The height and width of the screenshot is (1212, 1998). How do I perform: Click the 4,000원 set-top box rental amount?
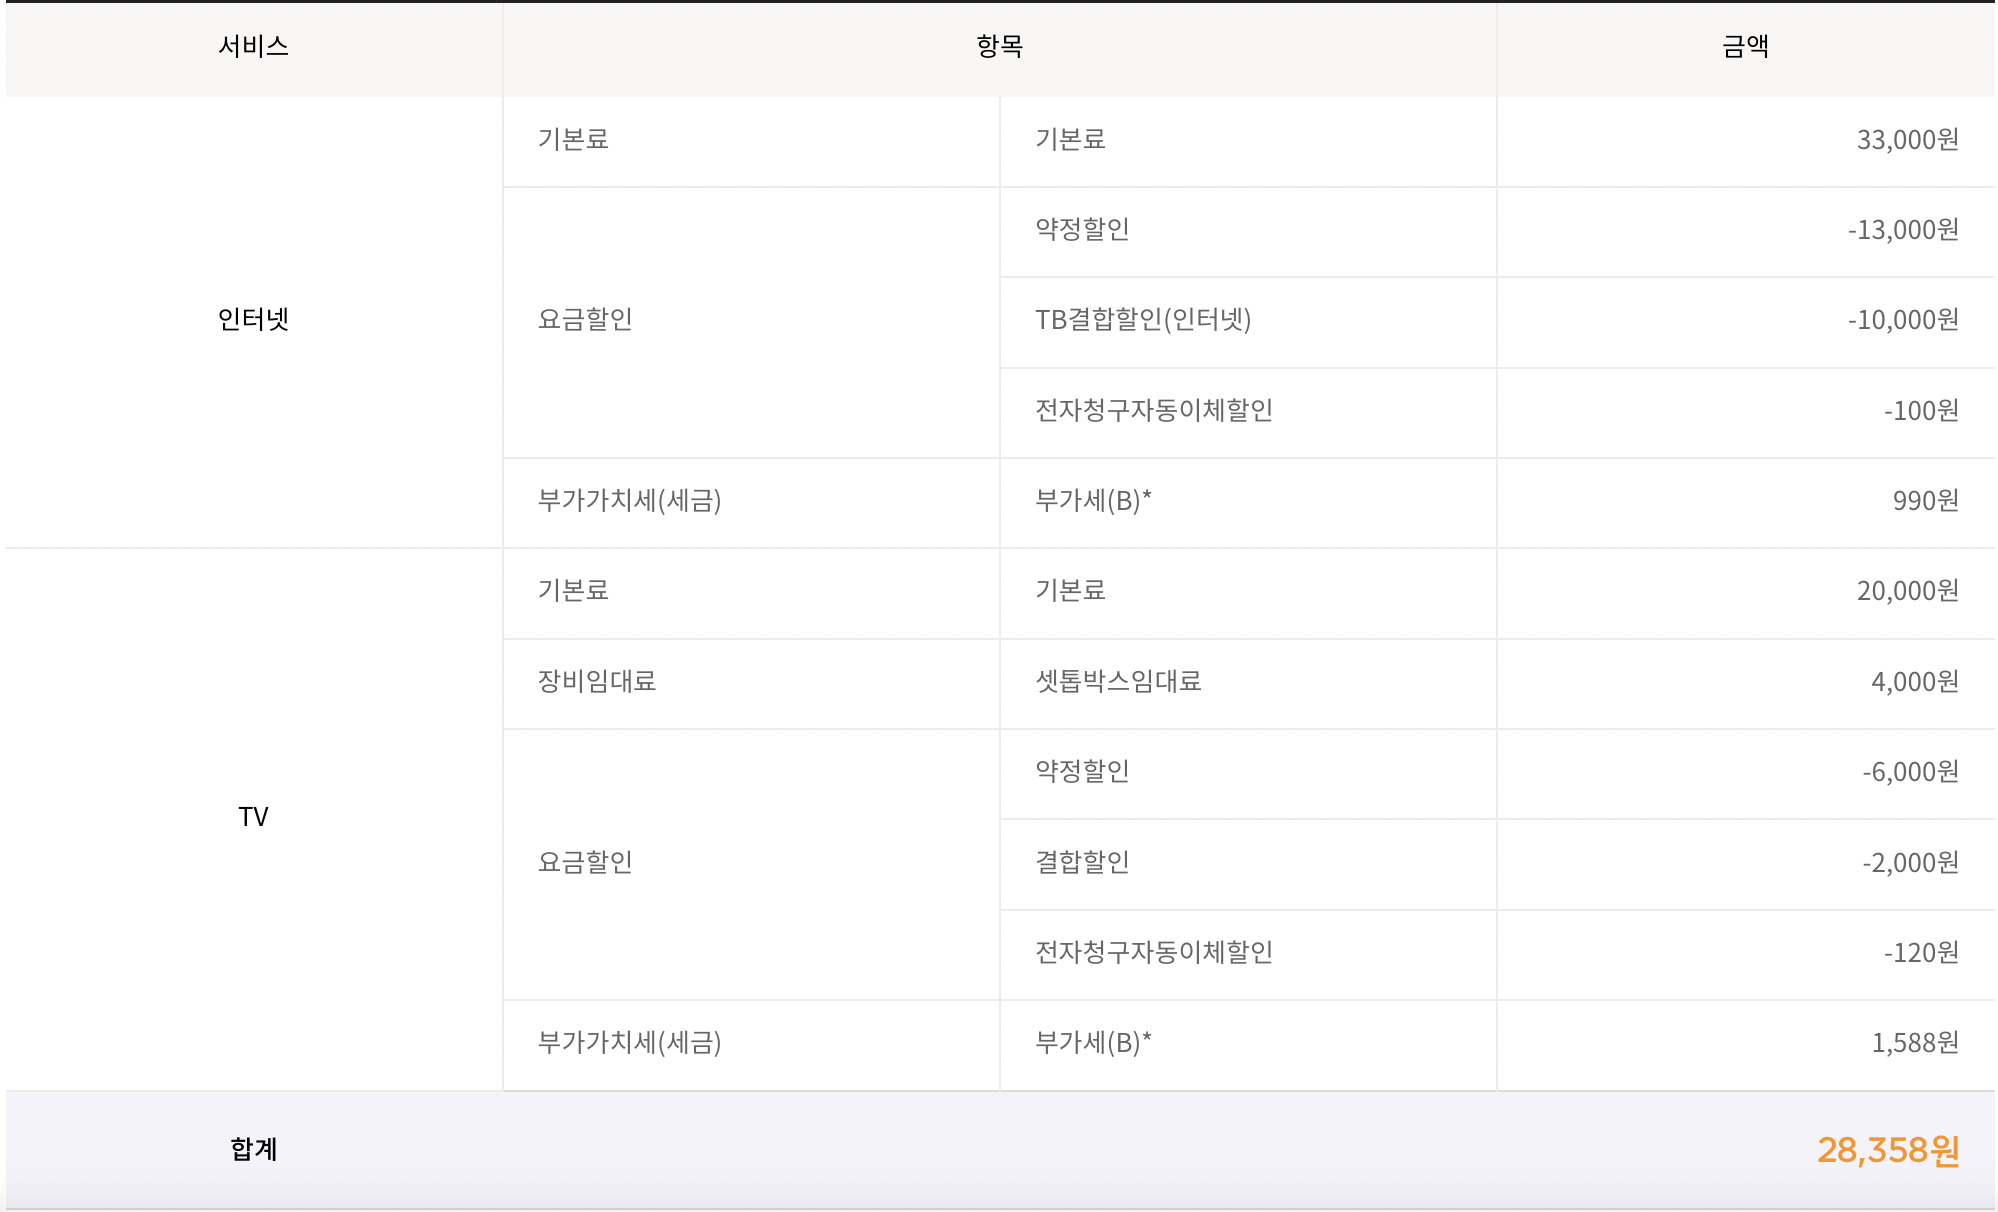(x=1914, y=682)
